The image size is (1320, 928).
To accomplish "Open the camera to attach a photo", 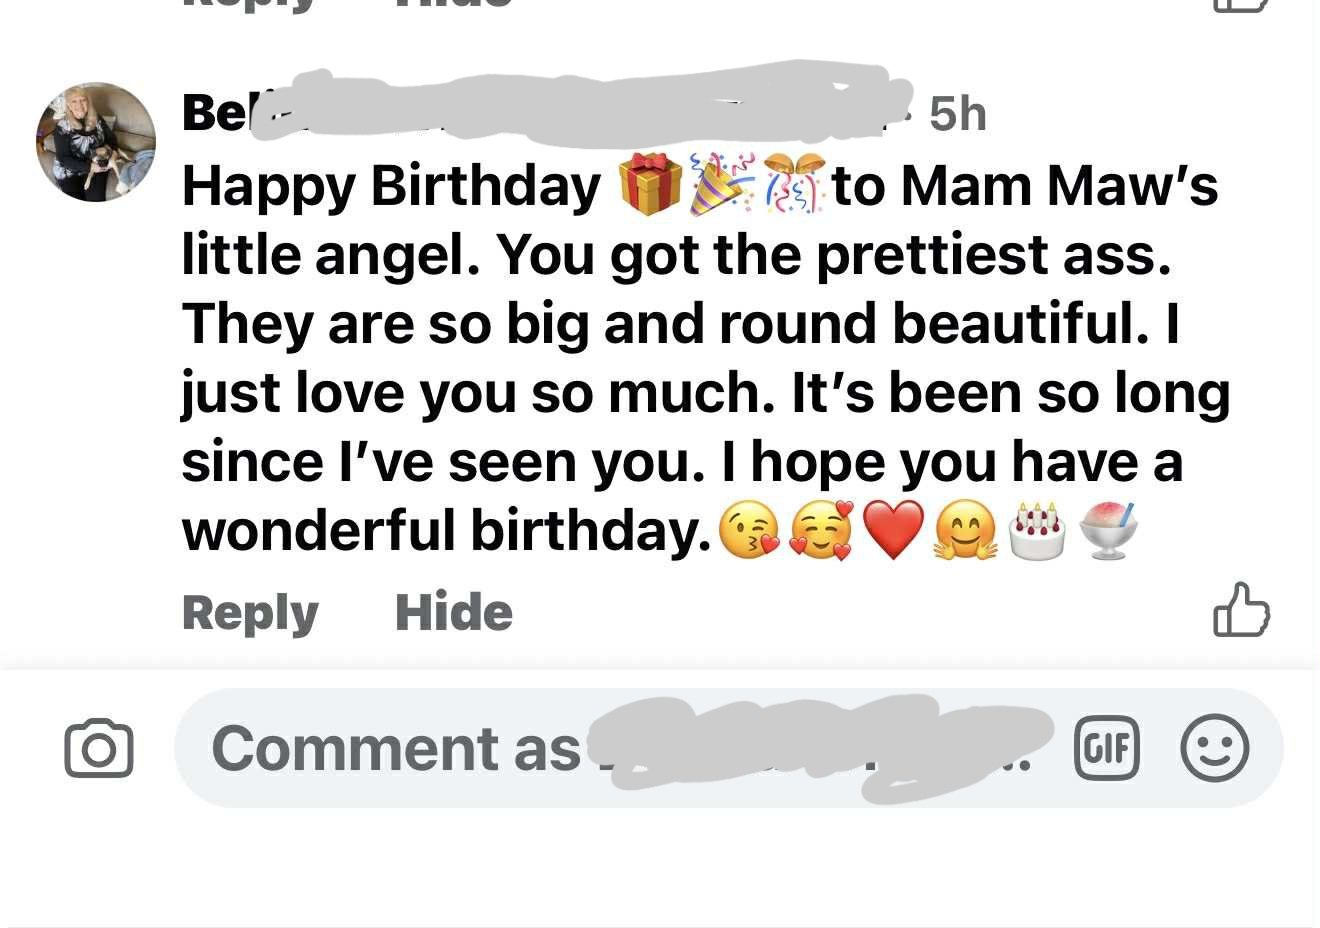I will pos(98,748).
